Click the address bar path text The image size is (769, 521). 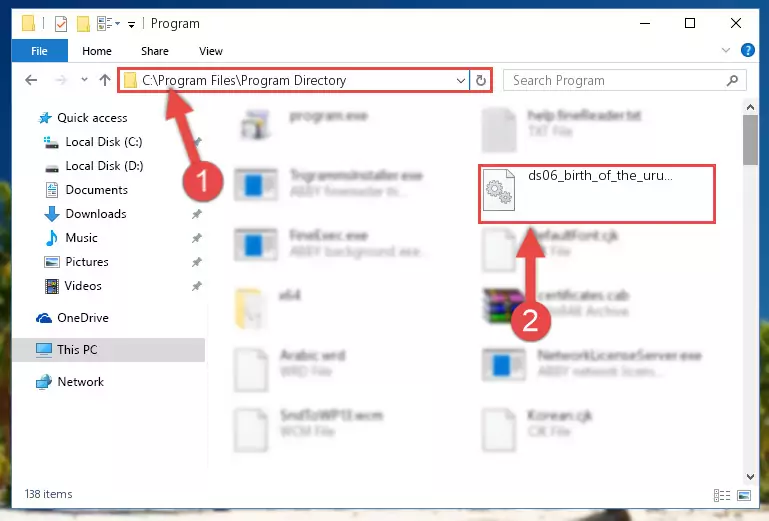click(244, 80)
